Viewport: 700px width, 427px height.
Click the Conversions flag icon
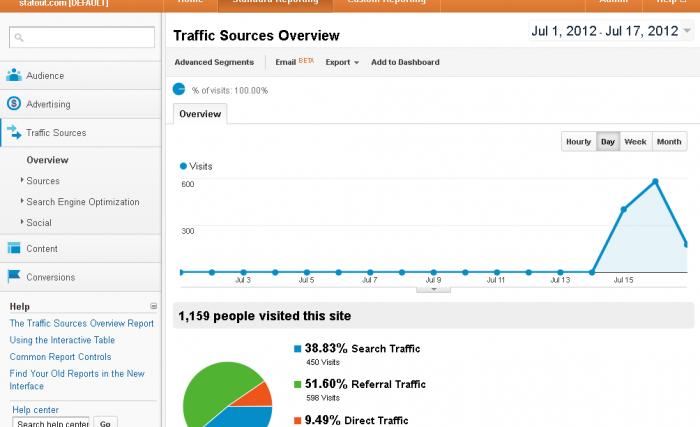(14, 276)
